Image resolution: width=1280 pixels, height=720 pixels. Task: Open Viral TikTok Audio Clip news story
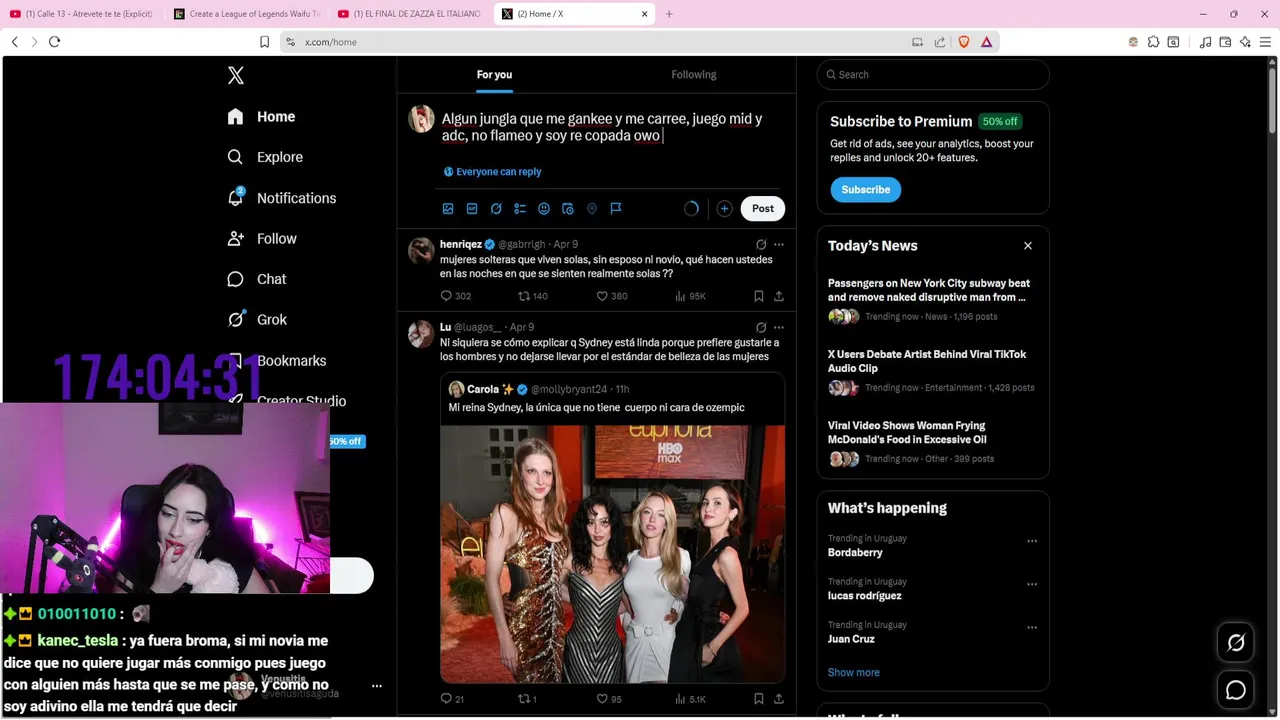(932, 371)
